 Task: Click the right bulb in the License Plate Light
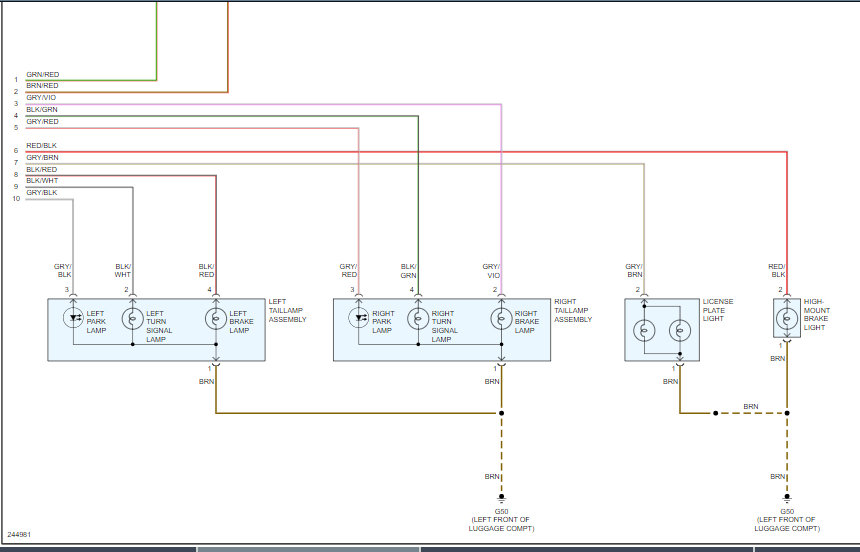click(680, 331)
